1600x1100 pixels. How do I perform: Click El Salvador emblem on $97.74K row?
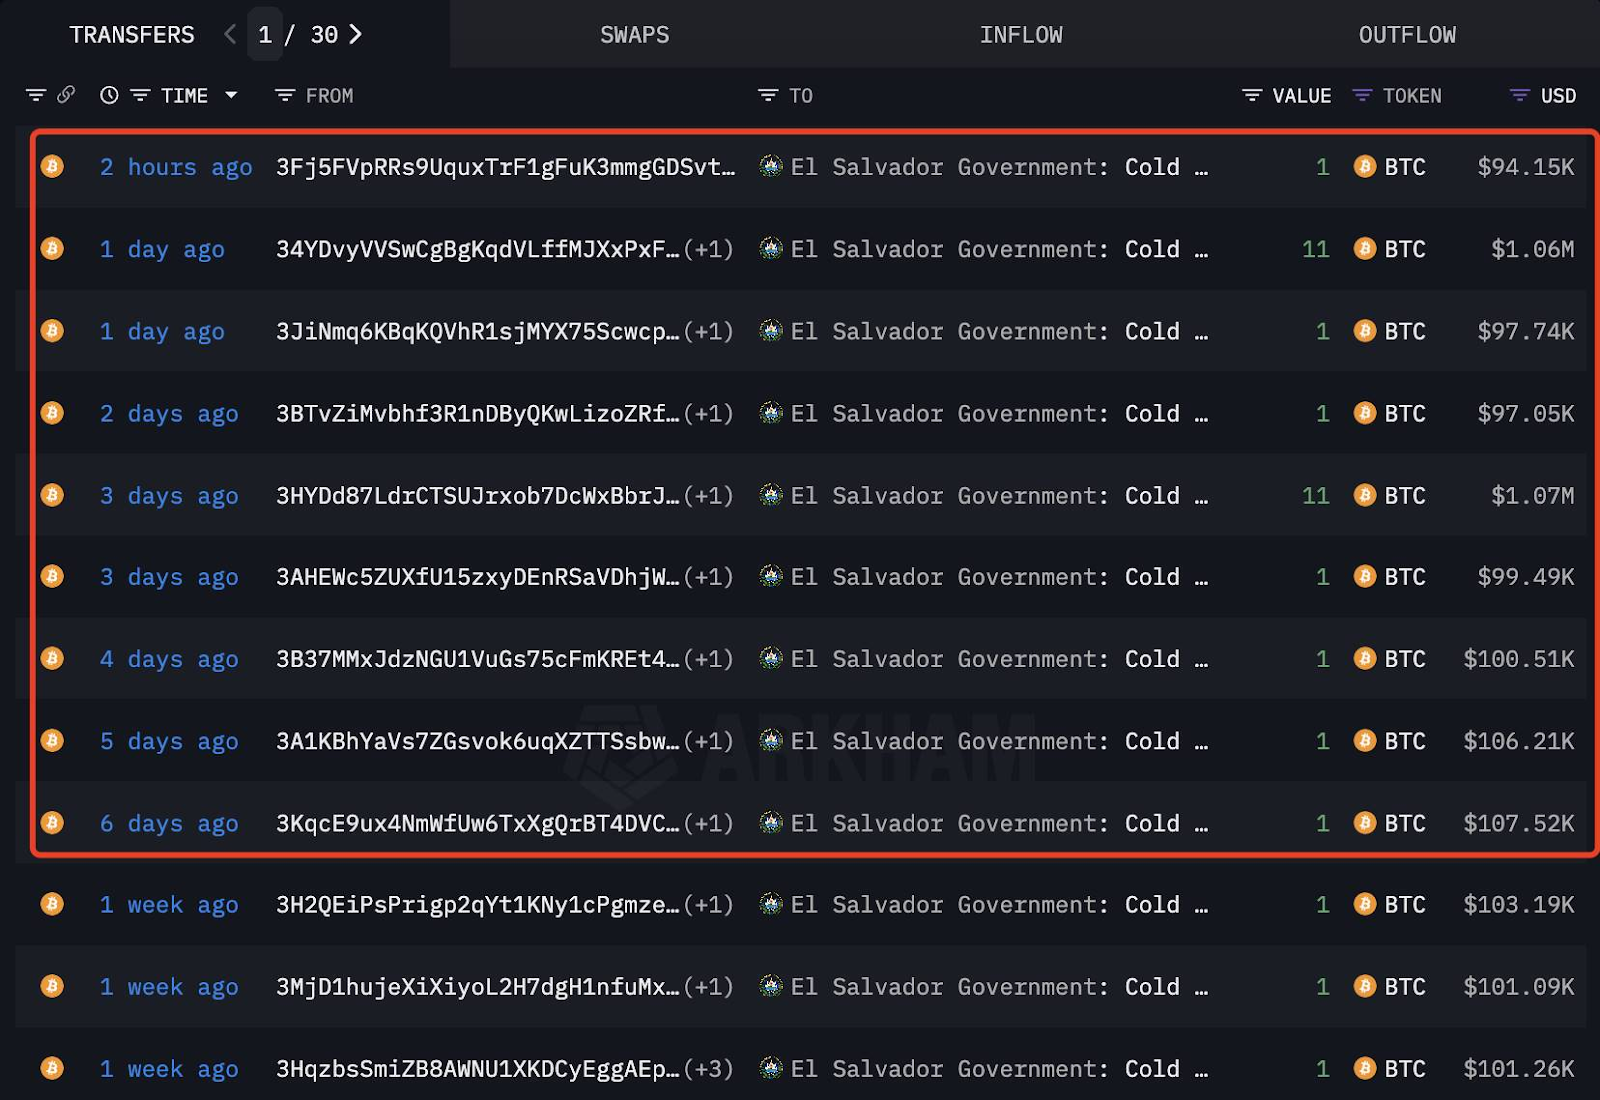click(x=771, y=330)
